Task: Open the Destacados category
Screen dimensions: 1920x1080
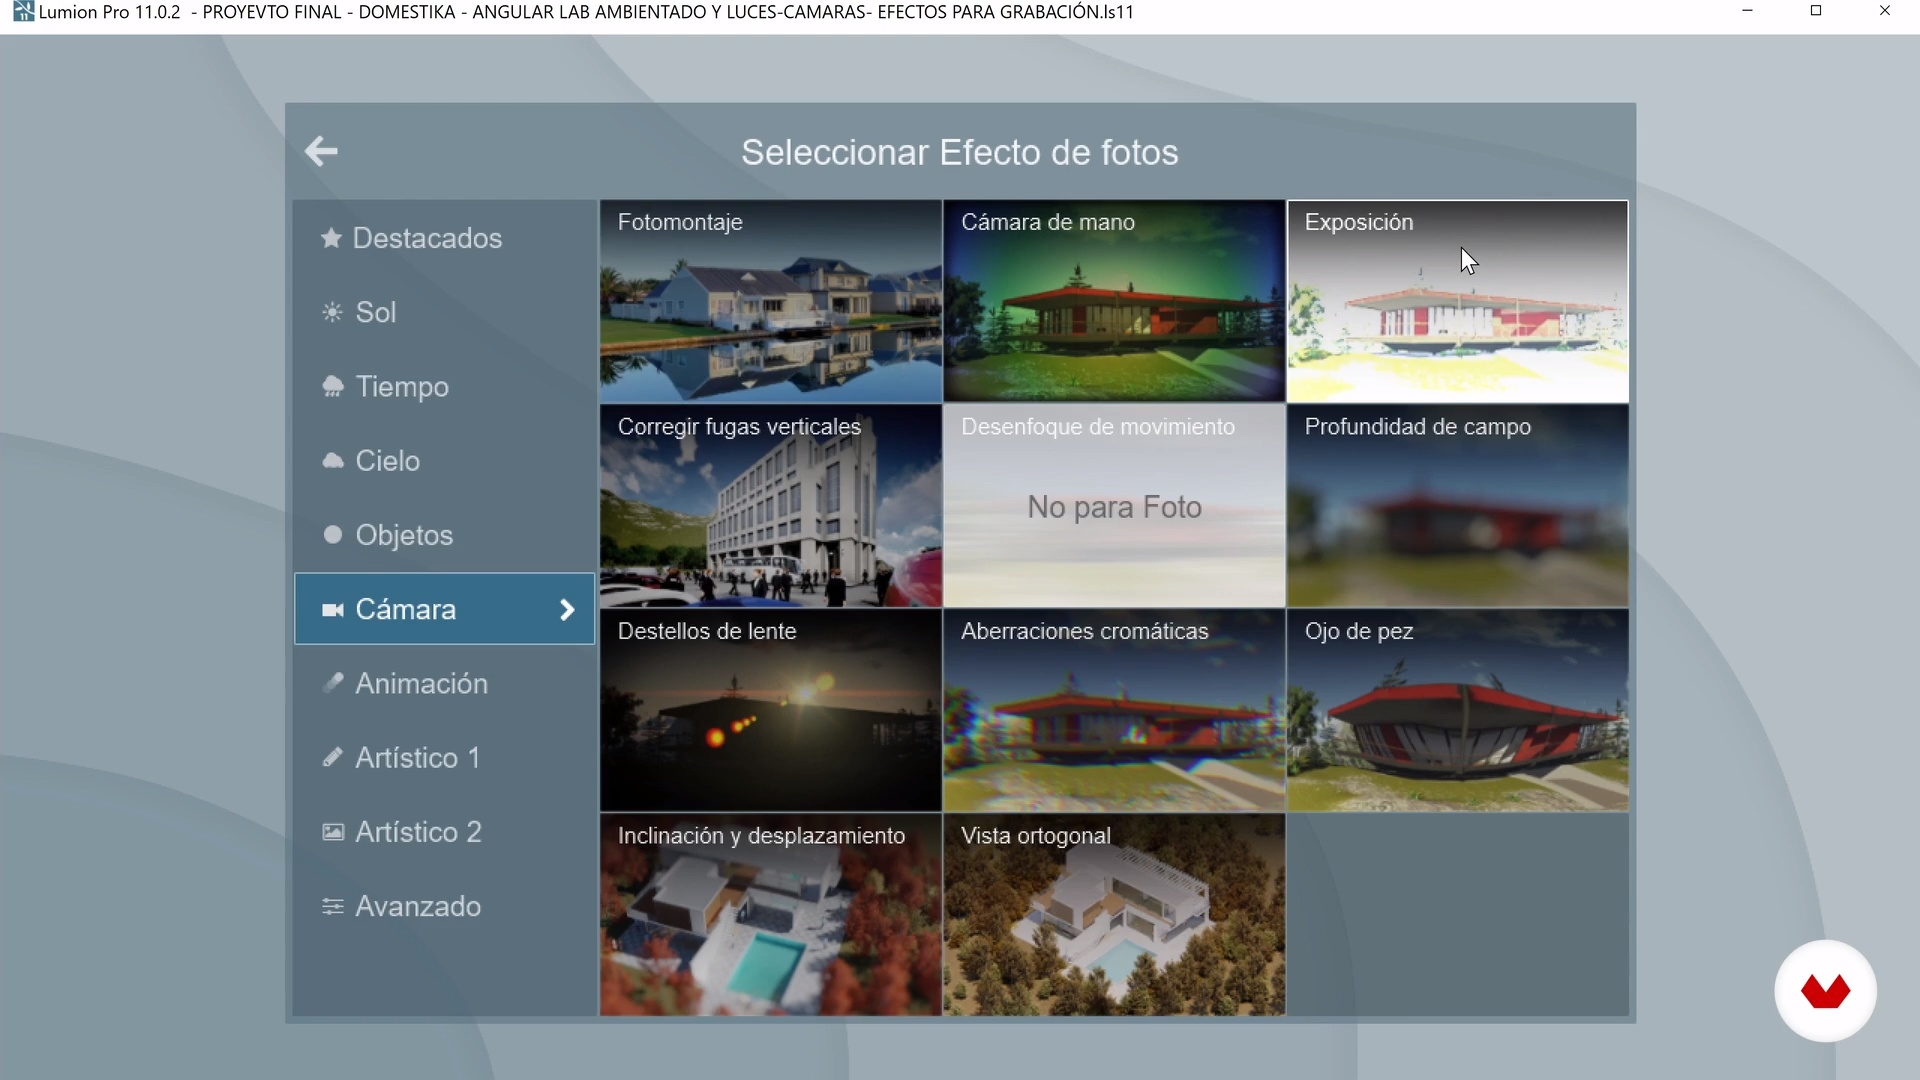Action: (x=445, y=238)
